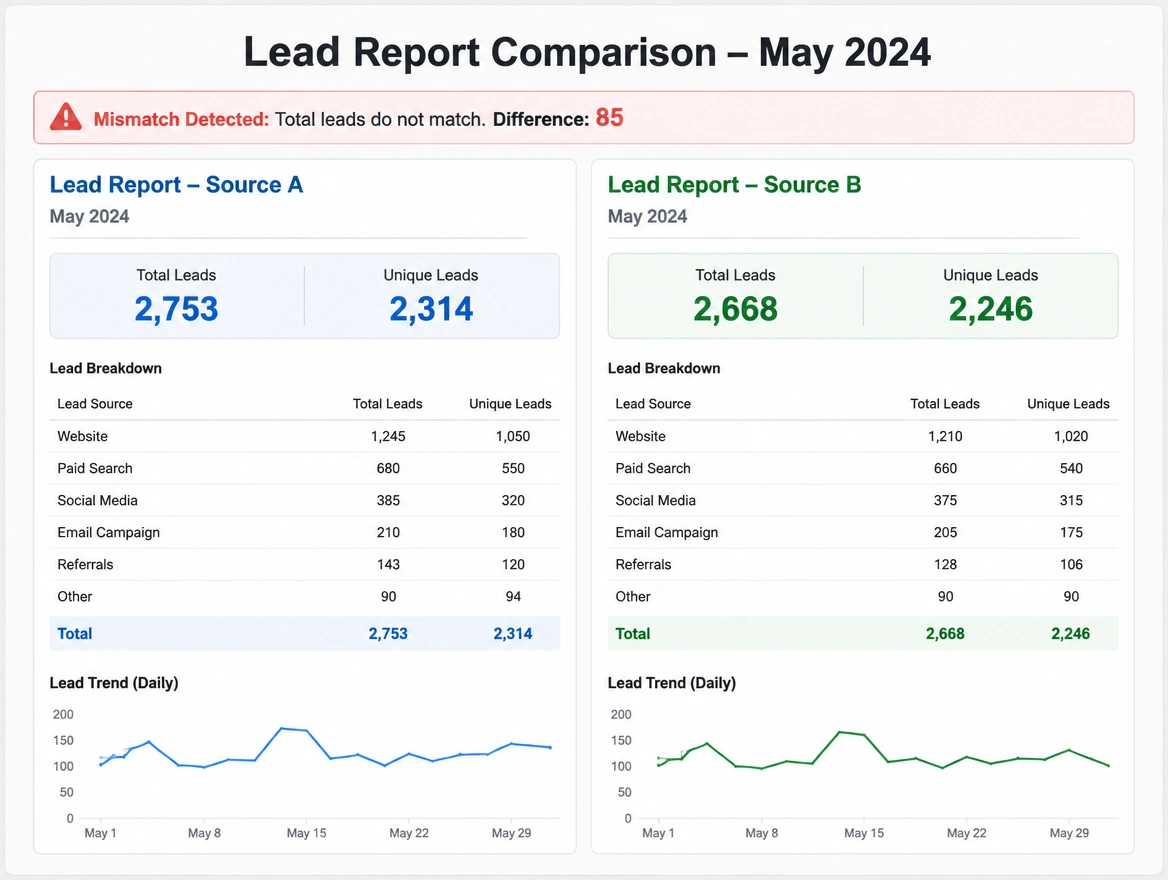Click 'May 8' axis label on Source A chart
This screenshot has width=1168, height=880.
(204, 833)
